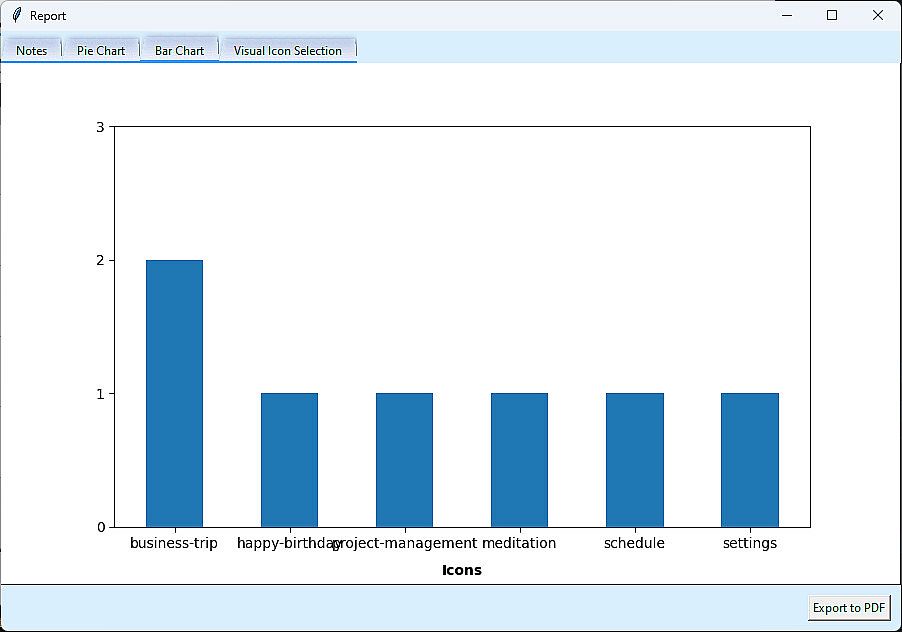This screenshot has width=902, height=632.
Task: Click the project-management bar
Action: pyautogui.click(x=404, y=460)
